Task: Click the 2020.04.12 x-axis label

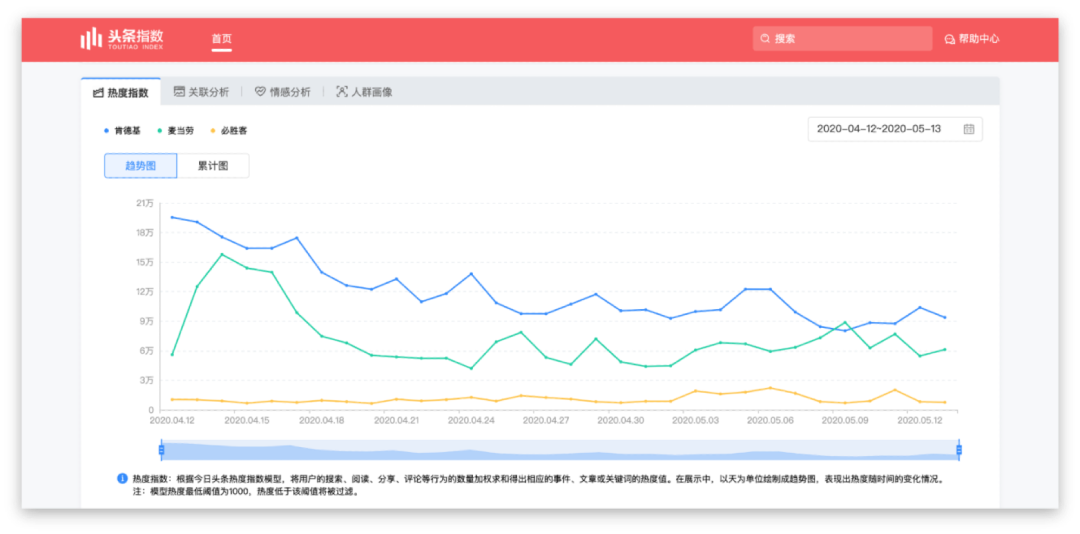Action: (172, 418)
